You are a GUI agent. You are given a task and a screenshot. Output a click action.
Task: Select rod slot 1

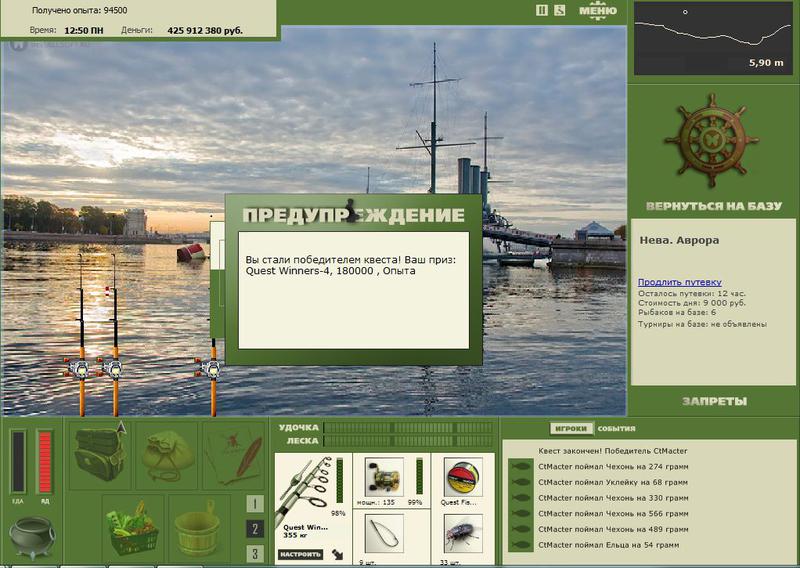click(255, 504)
